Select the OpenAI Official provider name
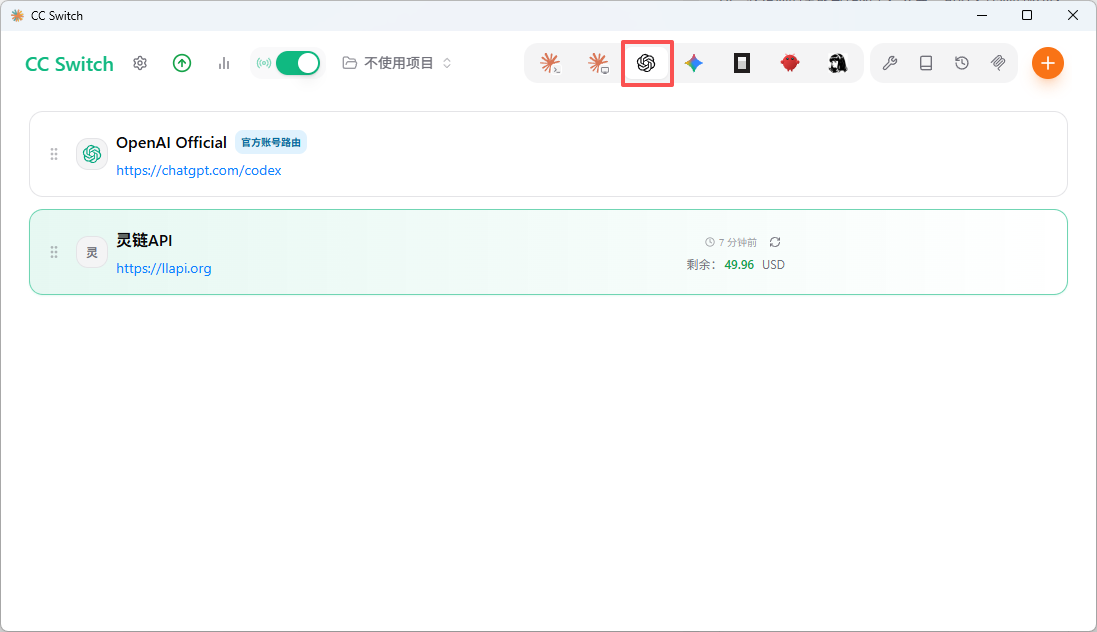 [x=171, y=143]
